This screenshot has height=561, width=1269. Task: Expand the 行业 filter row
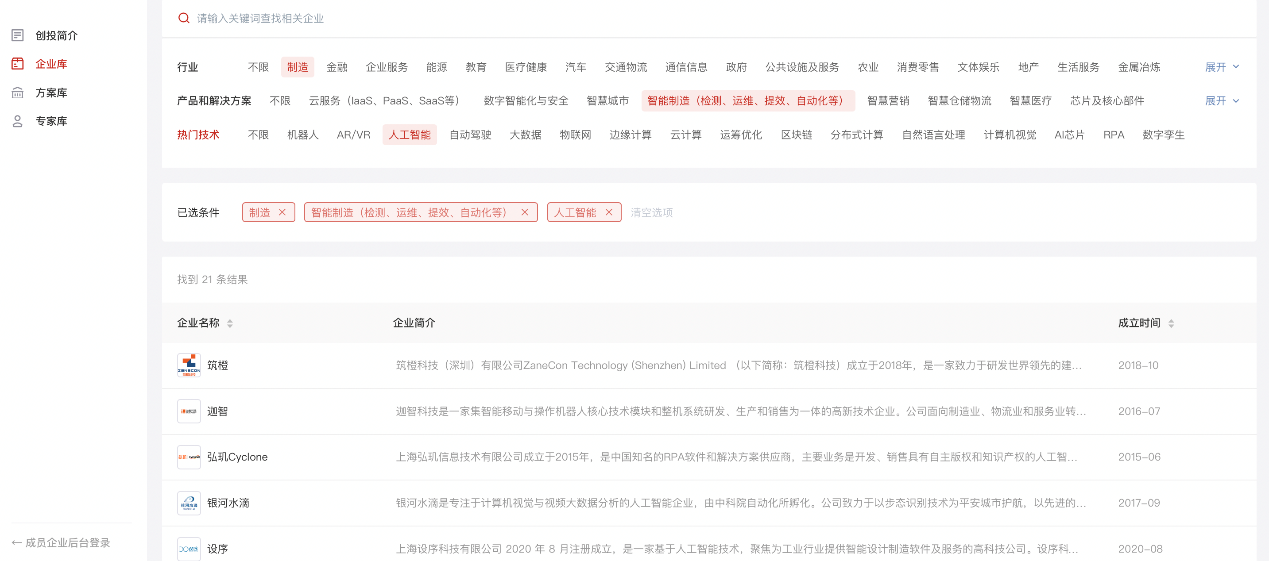[x=1222, y=67]
